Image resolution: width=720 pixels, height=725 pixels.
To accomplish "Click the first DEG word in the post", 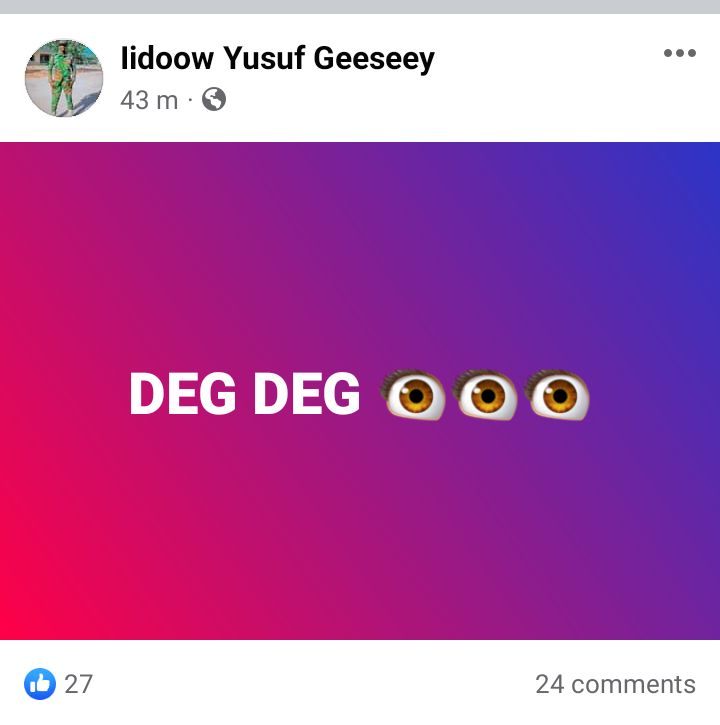I will [183, 394].
